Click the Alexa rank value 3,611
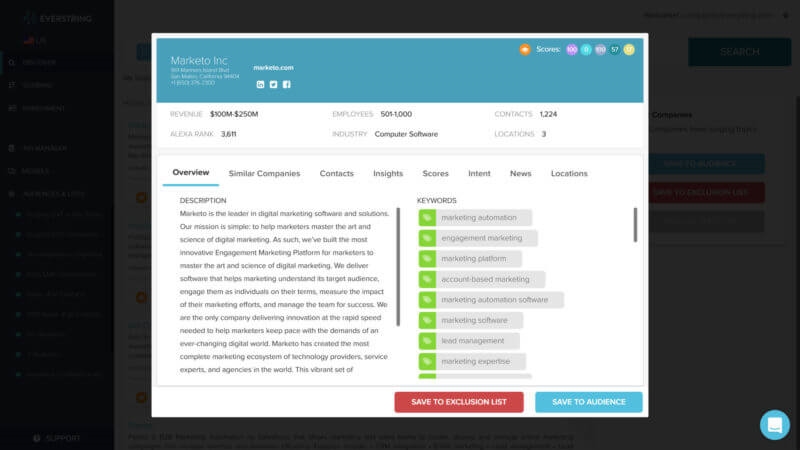Image resolution: width=800 pixels, height=450 pixels. (x=229, y=134)
